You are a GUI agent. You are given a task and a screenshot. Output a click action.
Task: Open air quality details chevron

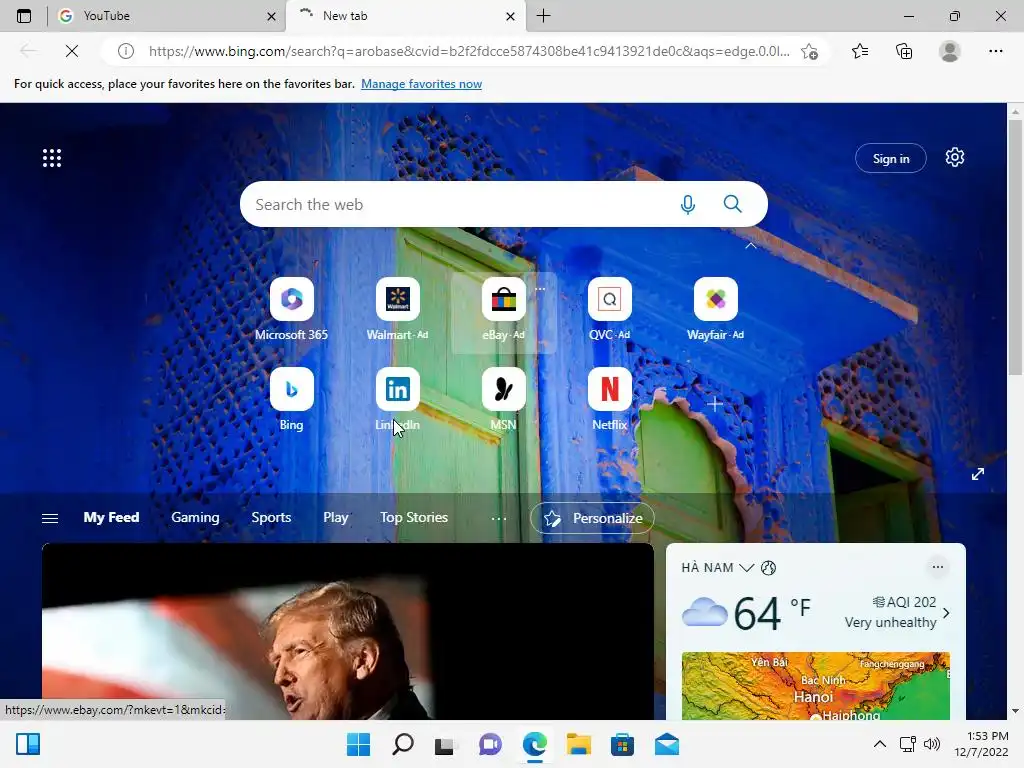pyautogui.click(x=946, y=613)
